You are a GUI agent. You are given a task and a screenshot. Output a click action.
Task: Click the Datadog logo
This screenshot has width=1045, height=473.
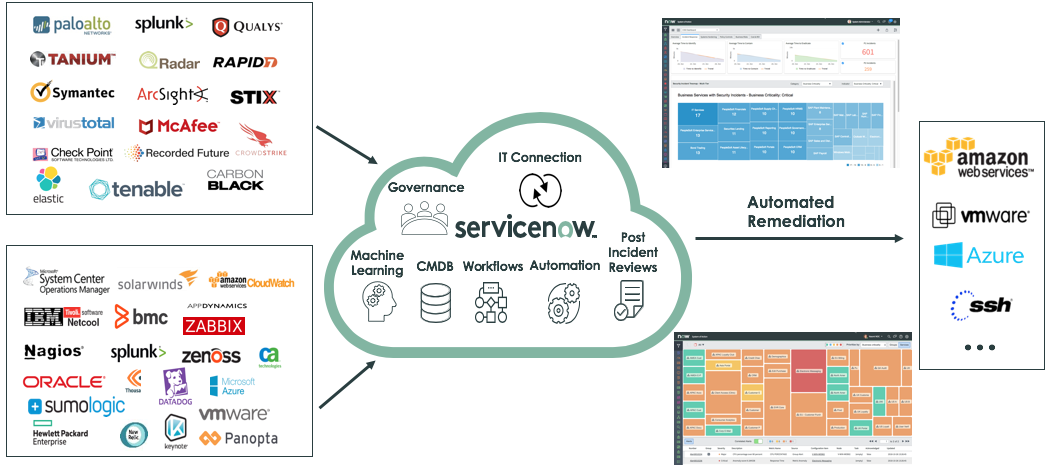click(175, 387)
